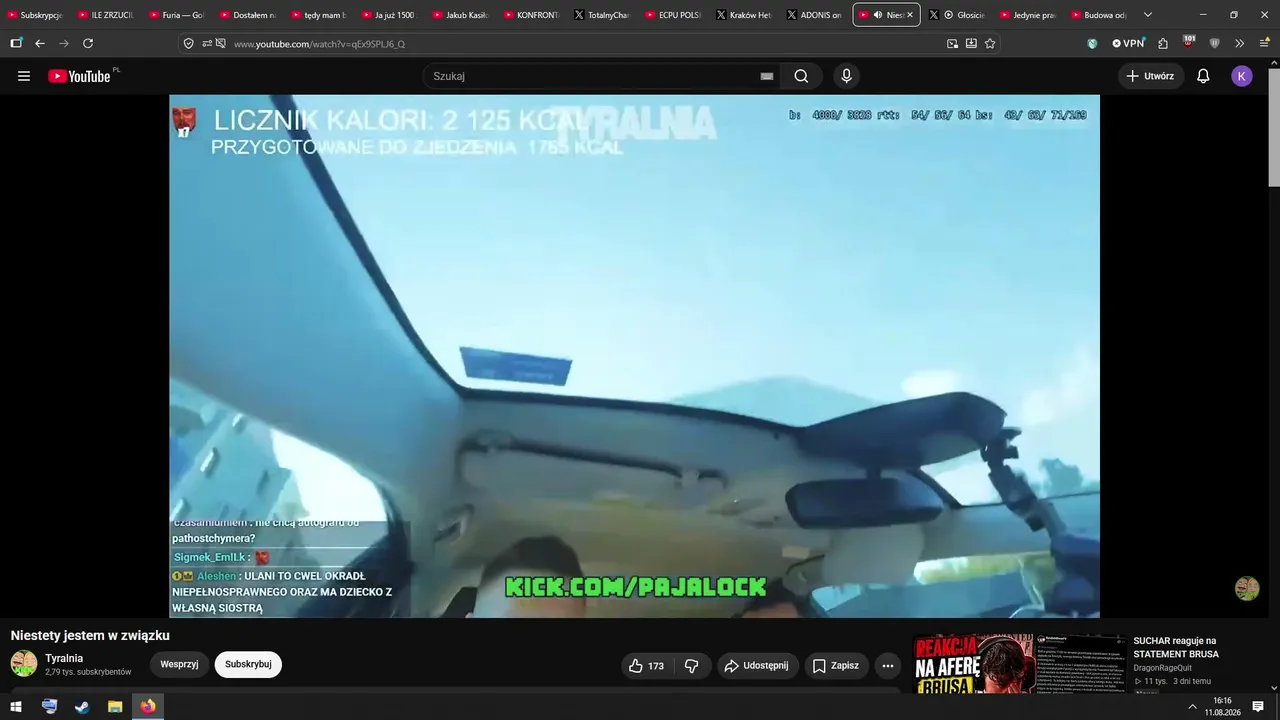Switch to the Kraków X tab
The width and height of the screenshot is (1280, 720).
point(744,15)
